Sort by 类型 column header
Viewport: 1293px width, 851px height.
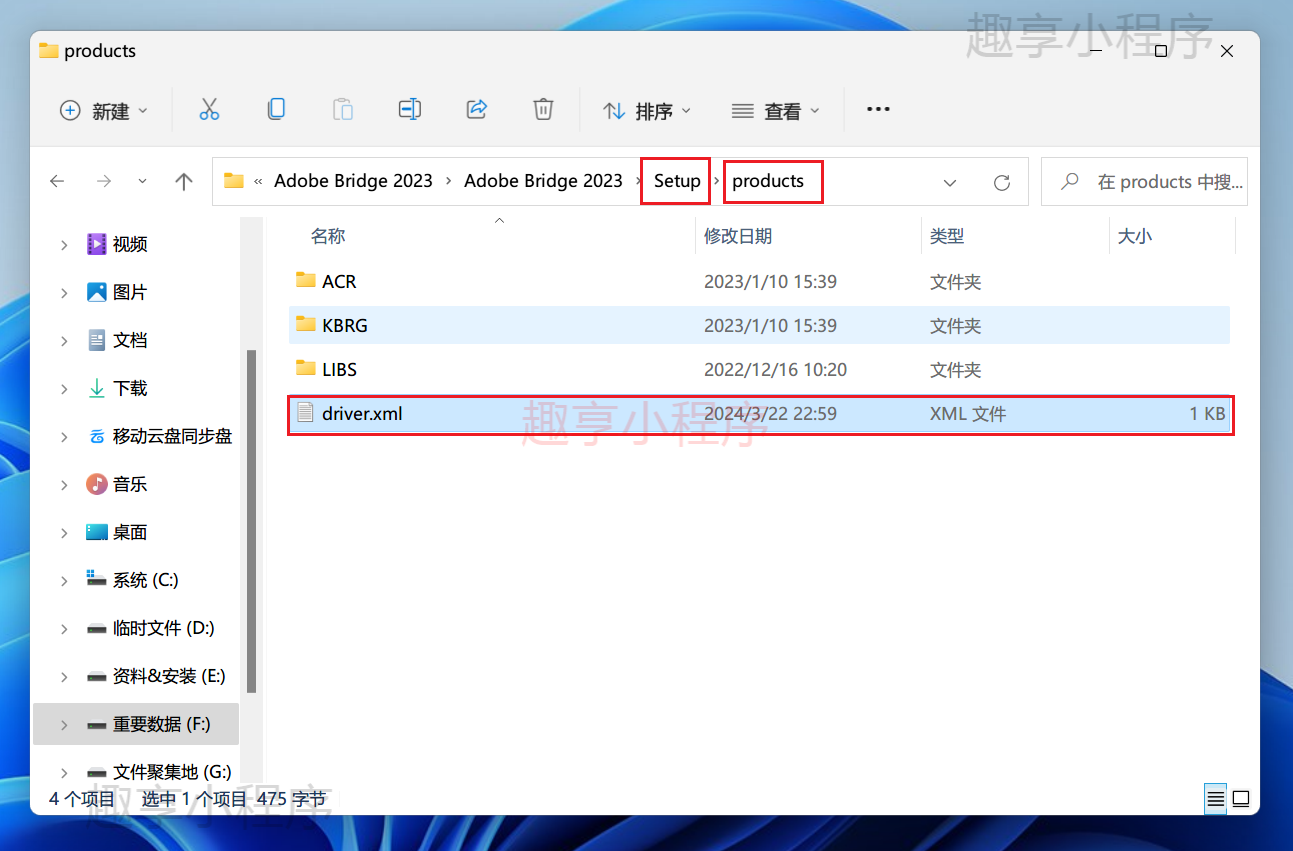947,236
